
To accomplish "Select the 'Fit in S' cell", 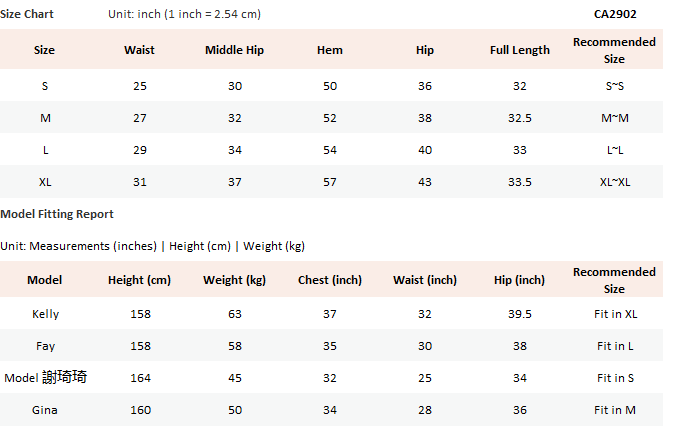I will pyautogui.click(x=615, y=378).
